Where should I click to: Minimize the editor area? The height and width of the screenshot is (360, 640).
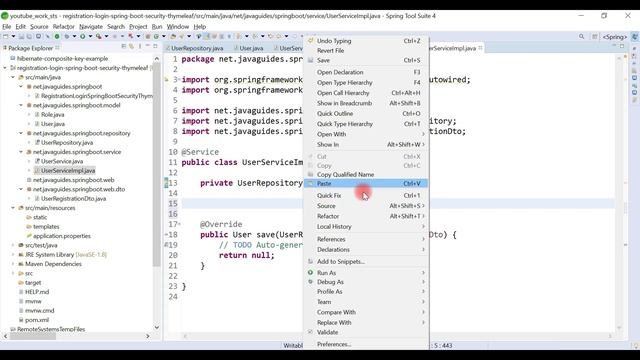(614, 46)
